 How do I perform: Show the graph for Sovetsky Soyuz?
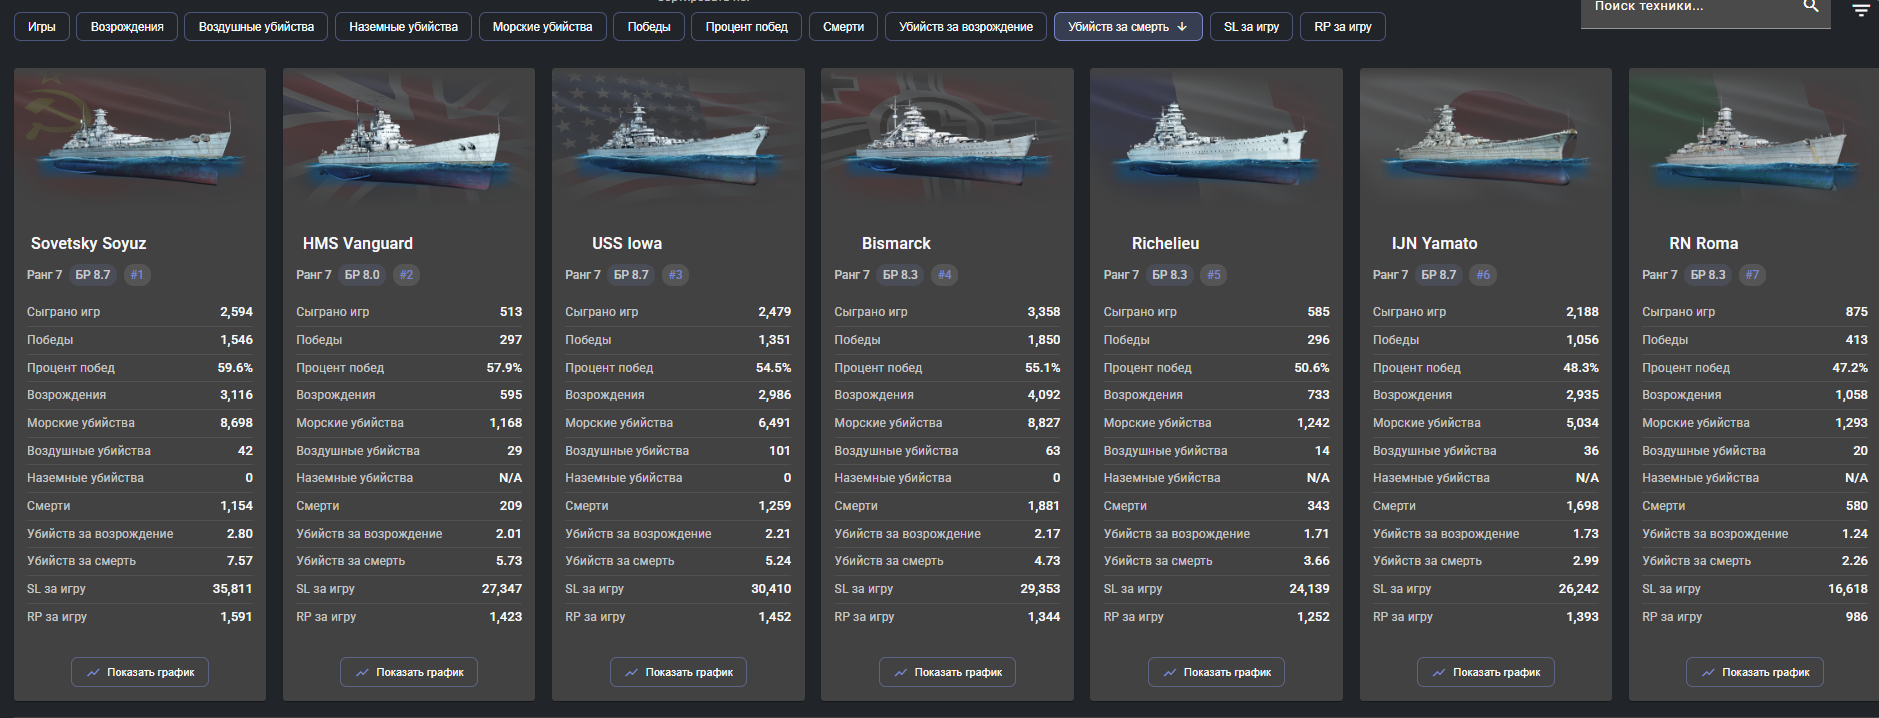pyautogui.click(x=140, y=672)
